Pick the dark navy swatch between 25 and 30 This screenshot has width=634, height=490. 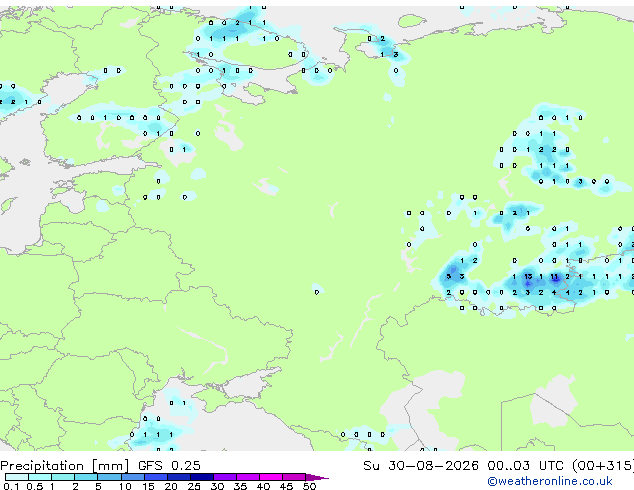tap(201, 477)
